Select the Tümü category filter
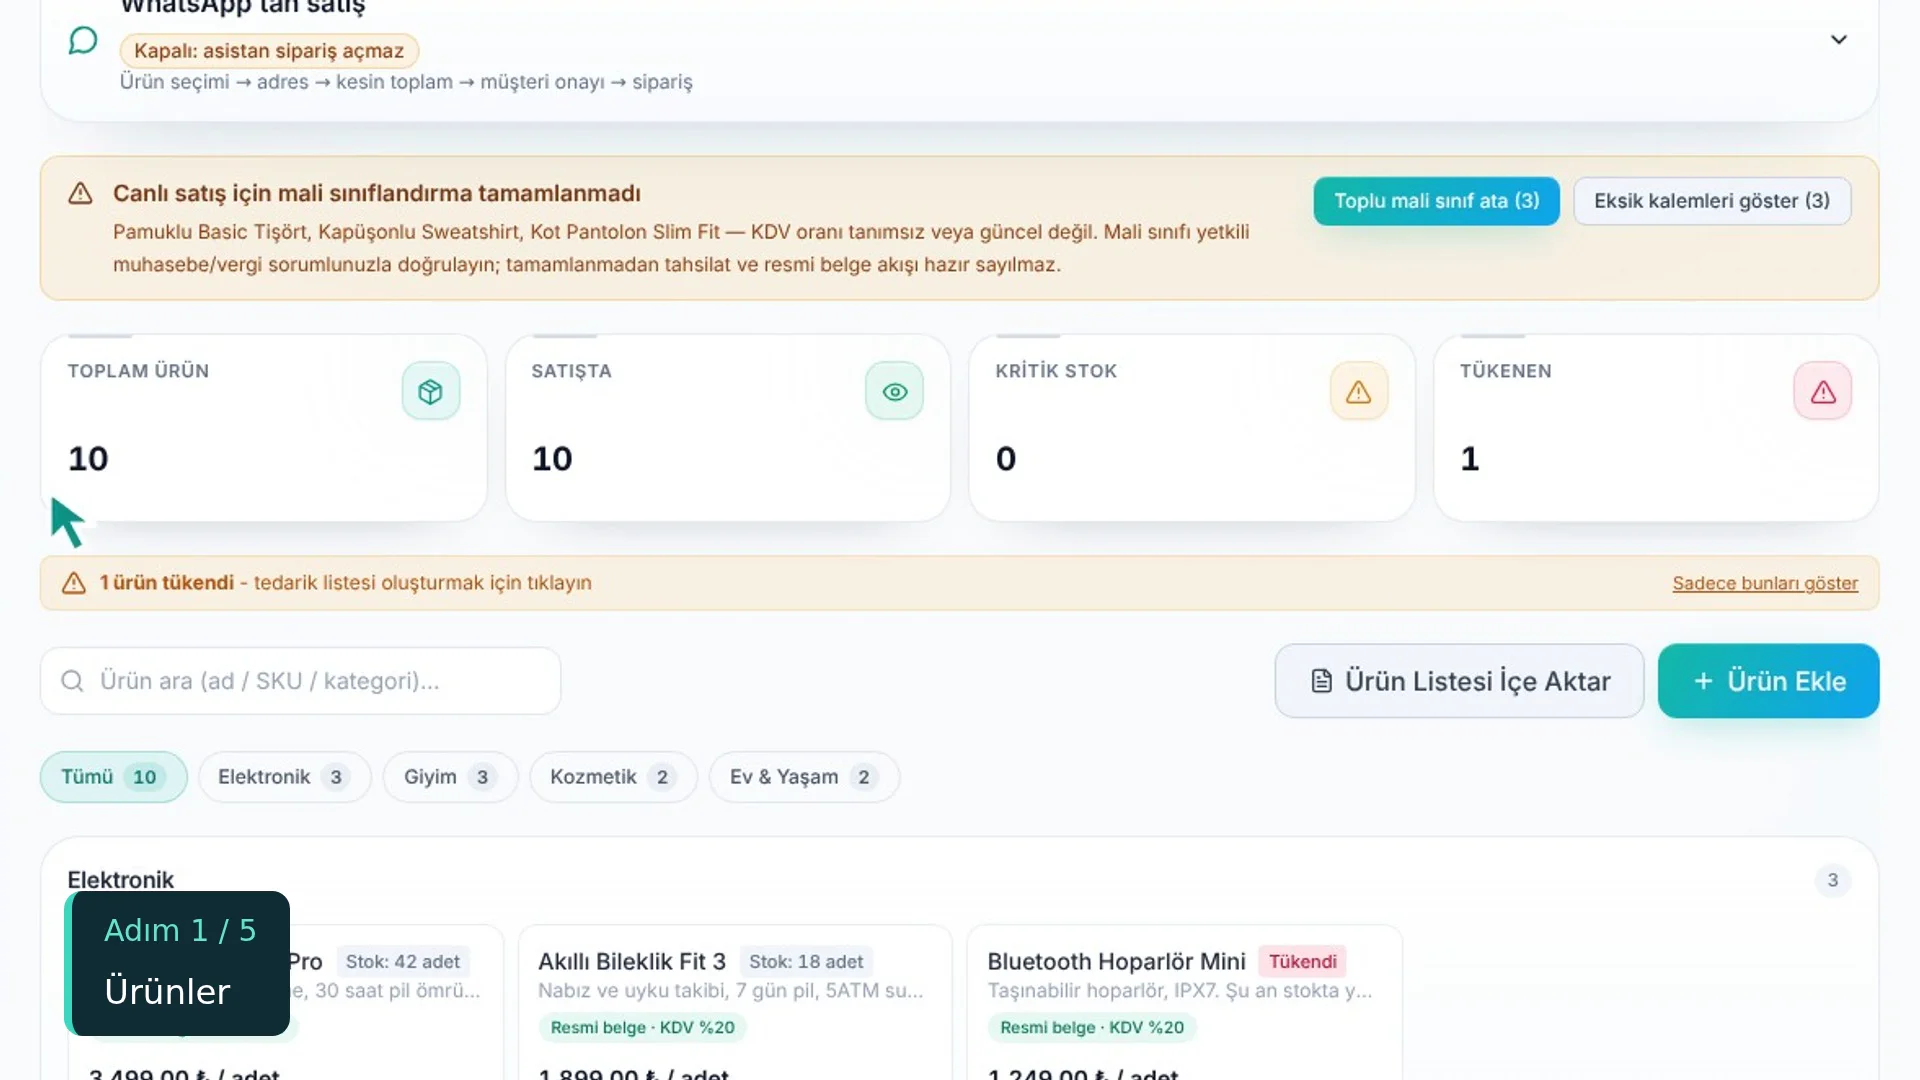 [113, 777]
